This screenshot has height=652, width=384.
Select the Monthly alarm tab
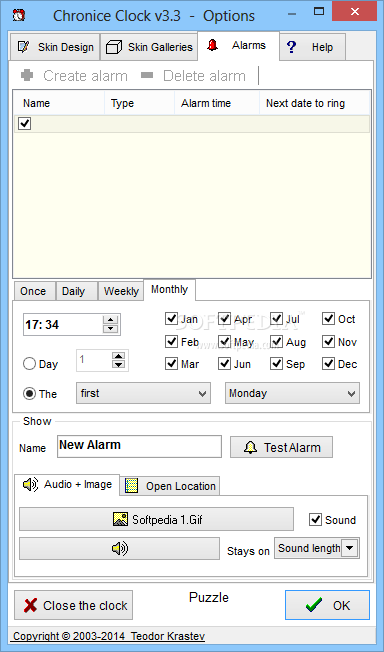coord(170,290)
